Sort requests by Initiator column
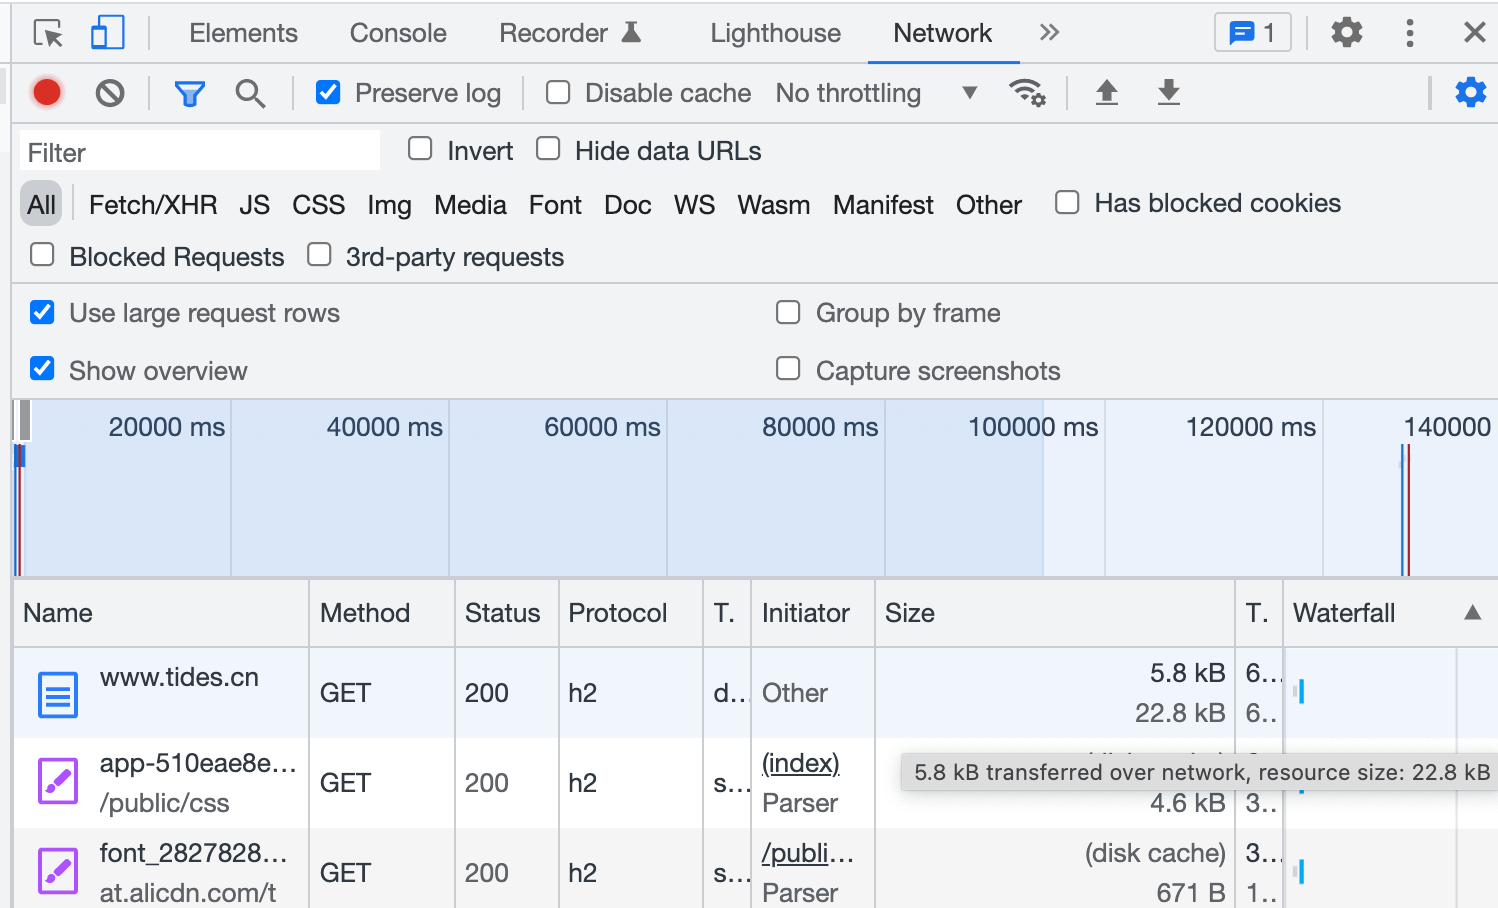1498x908 pixels. 813,613
